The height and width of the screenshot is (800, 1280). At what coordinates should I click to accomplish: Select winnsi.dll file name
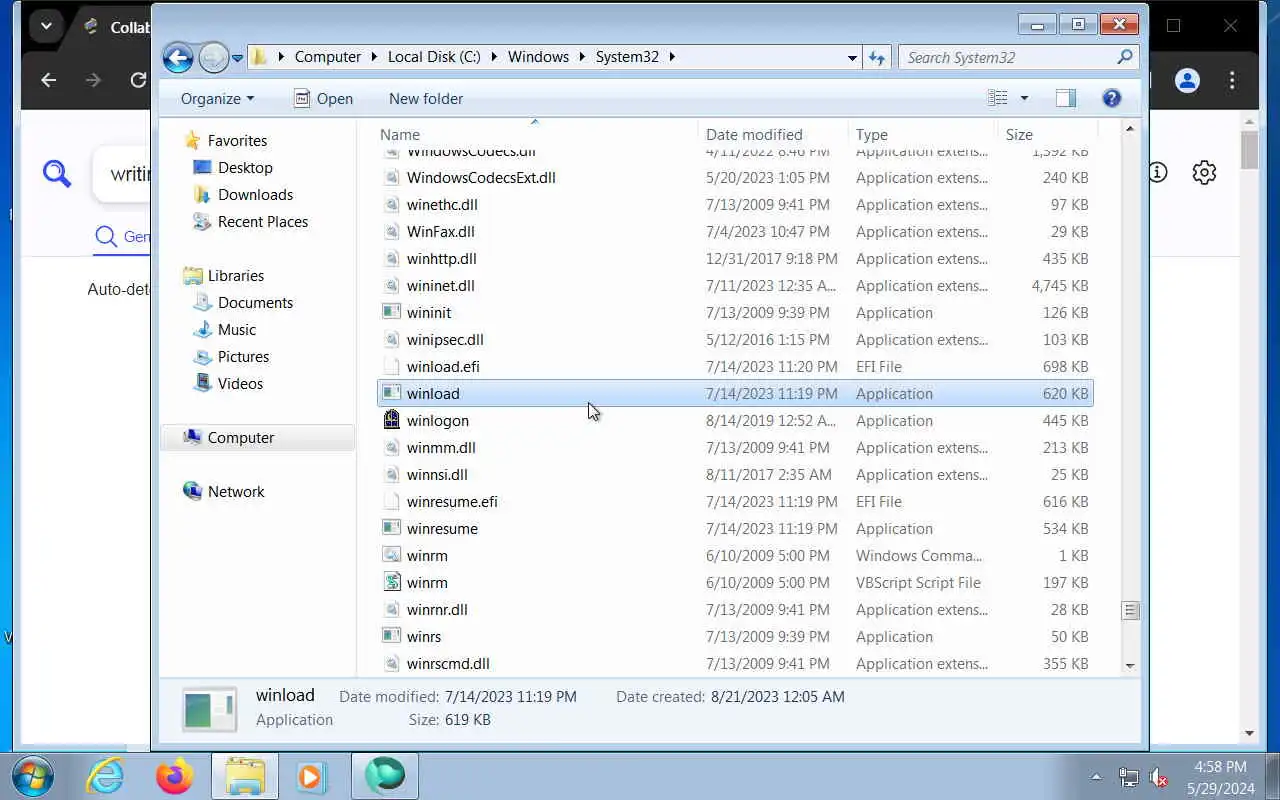coord(437,475)
